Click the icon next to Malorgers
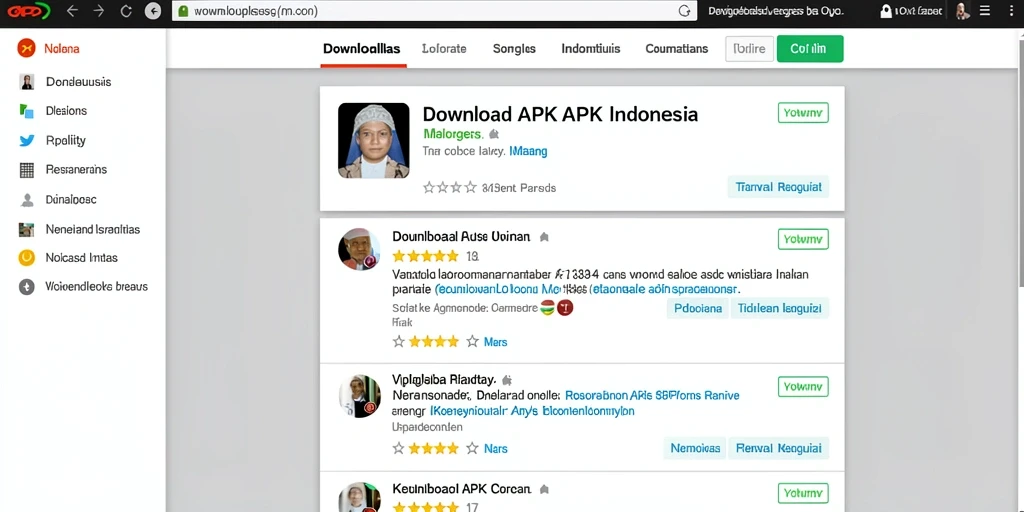 [x=494, y=135]
